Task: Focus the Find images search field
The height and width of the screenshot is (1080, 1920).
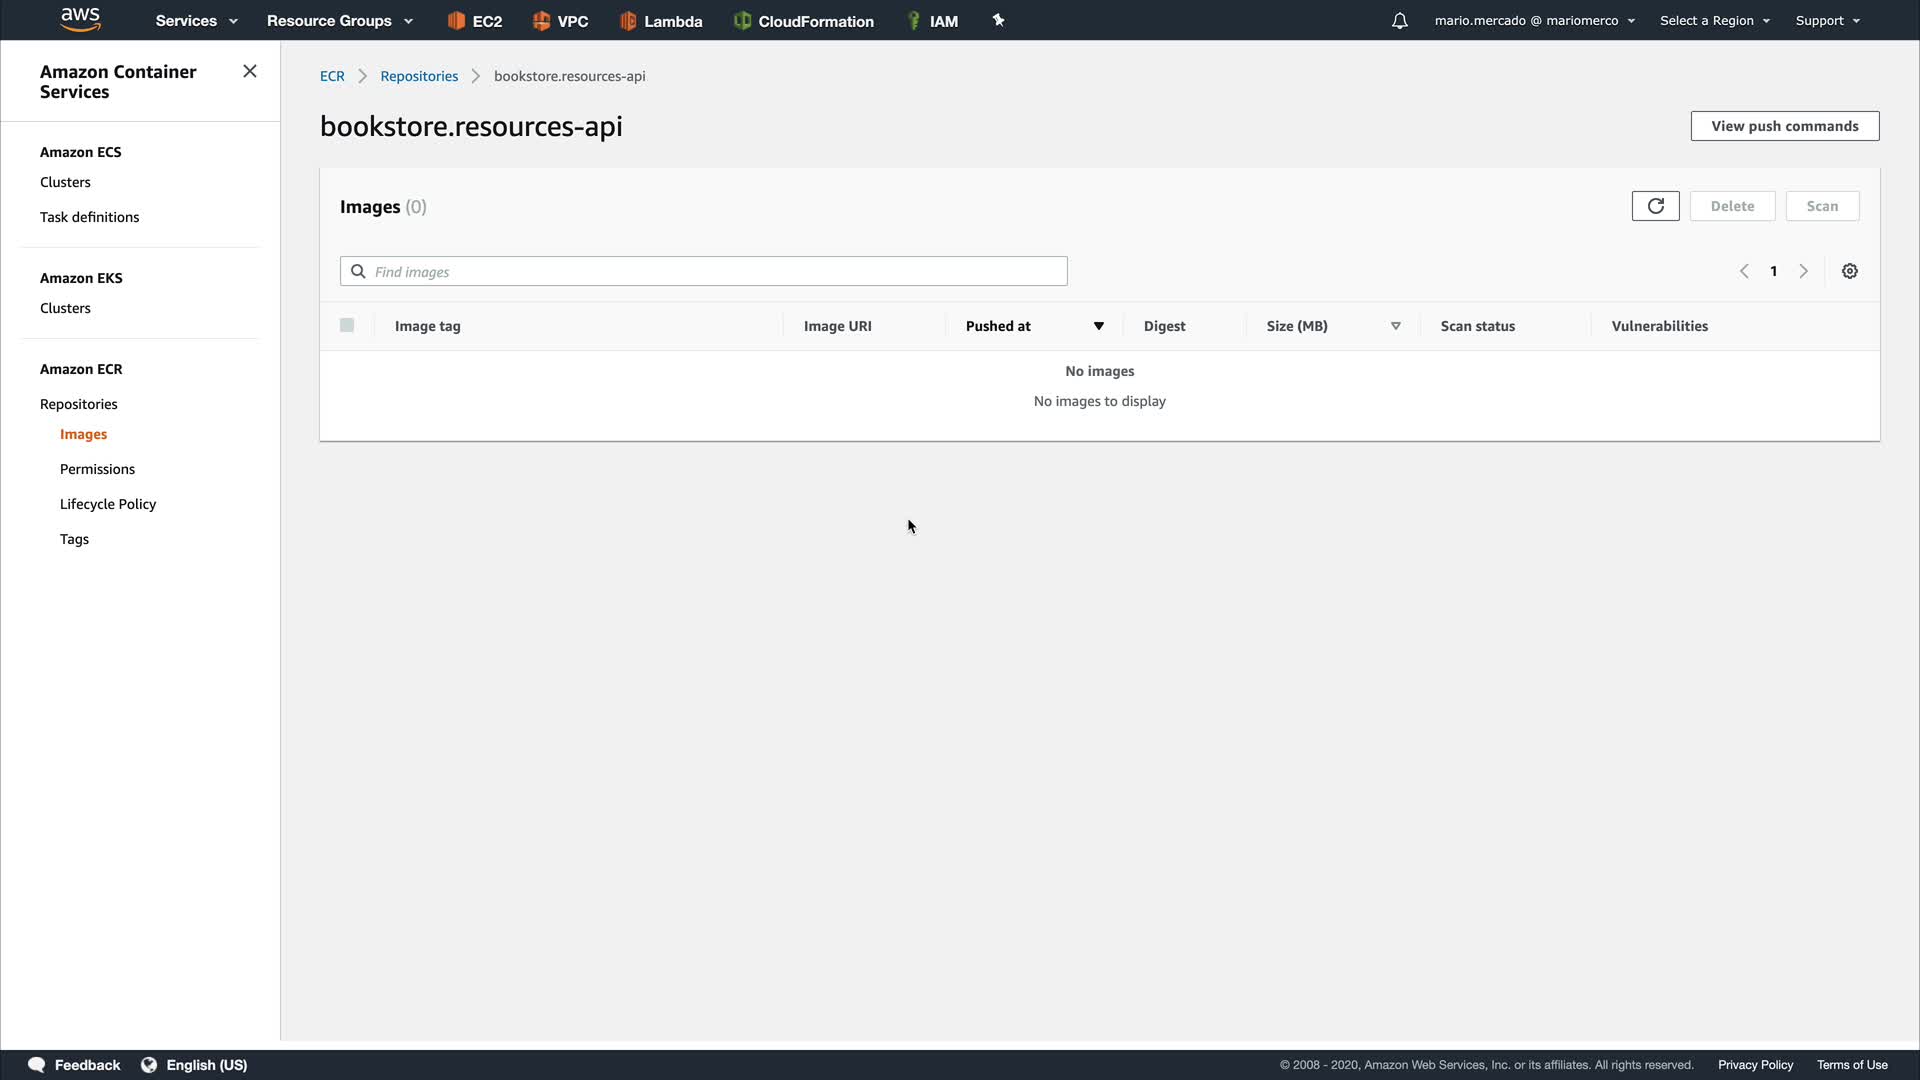Action: (x=715, y=271)
